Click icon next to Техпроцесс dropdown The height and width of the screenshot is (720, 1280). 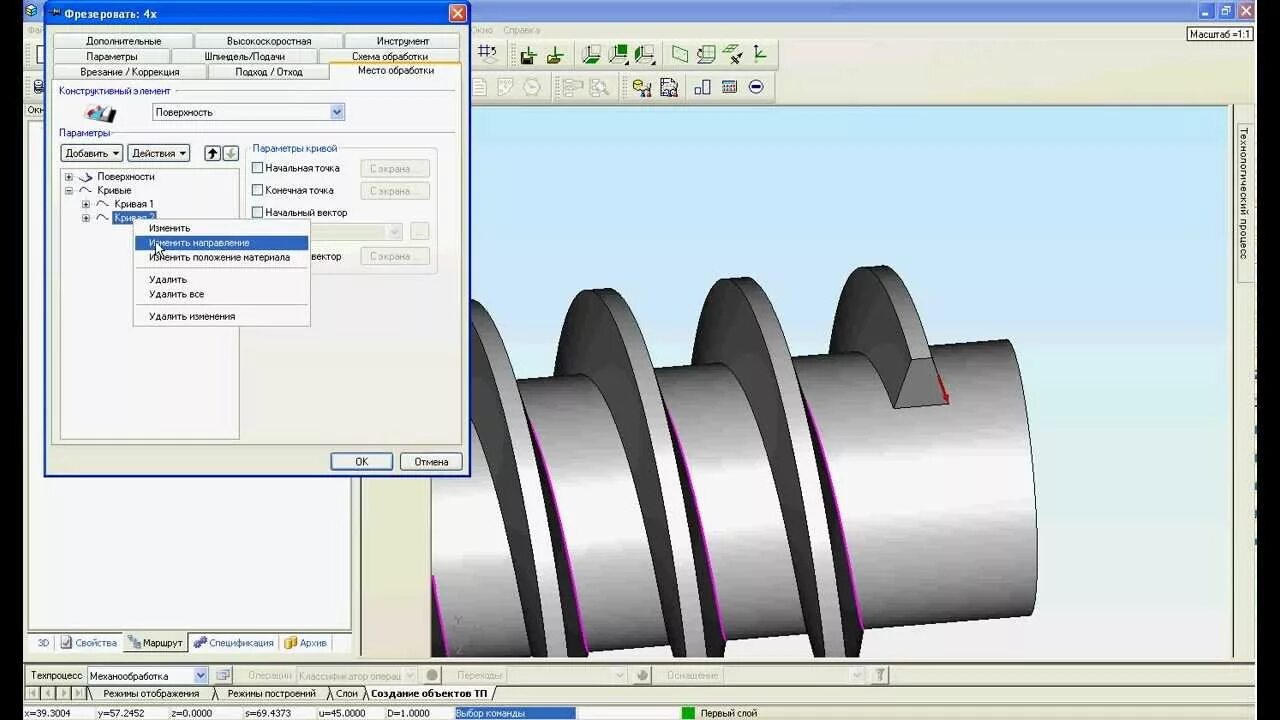pos(223,675)
